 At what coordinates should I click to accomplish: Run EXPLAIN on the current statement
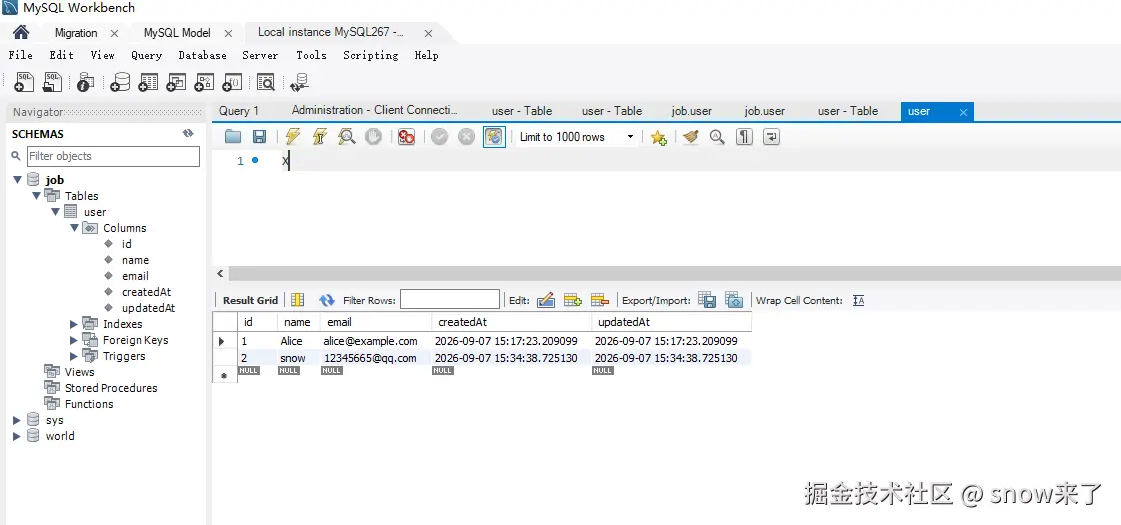coord(347,137)
